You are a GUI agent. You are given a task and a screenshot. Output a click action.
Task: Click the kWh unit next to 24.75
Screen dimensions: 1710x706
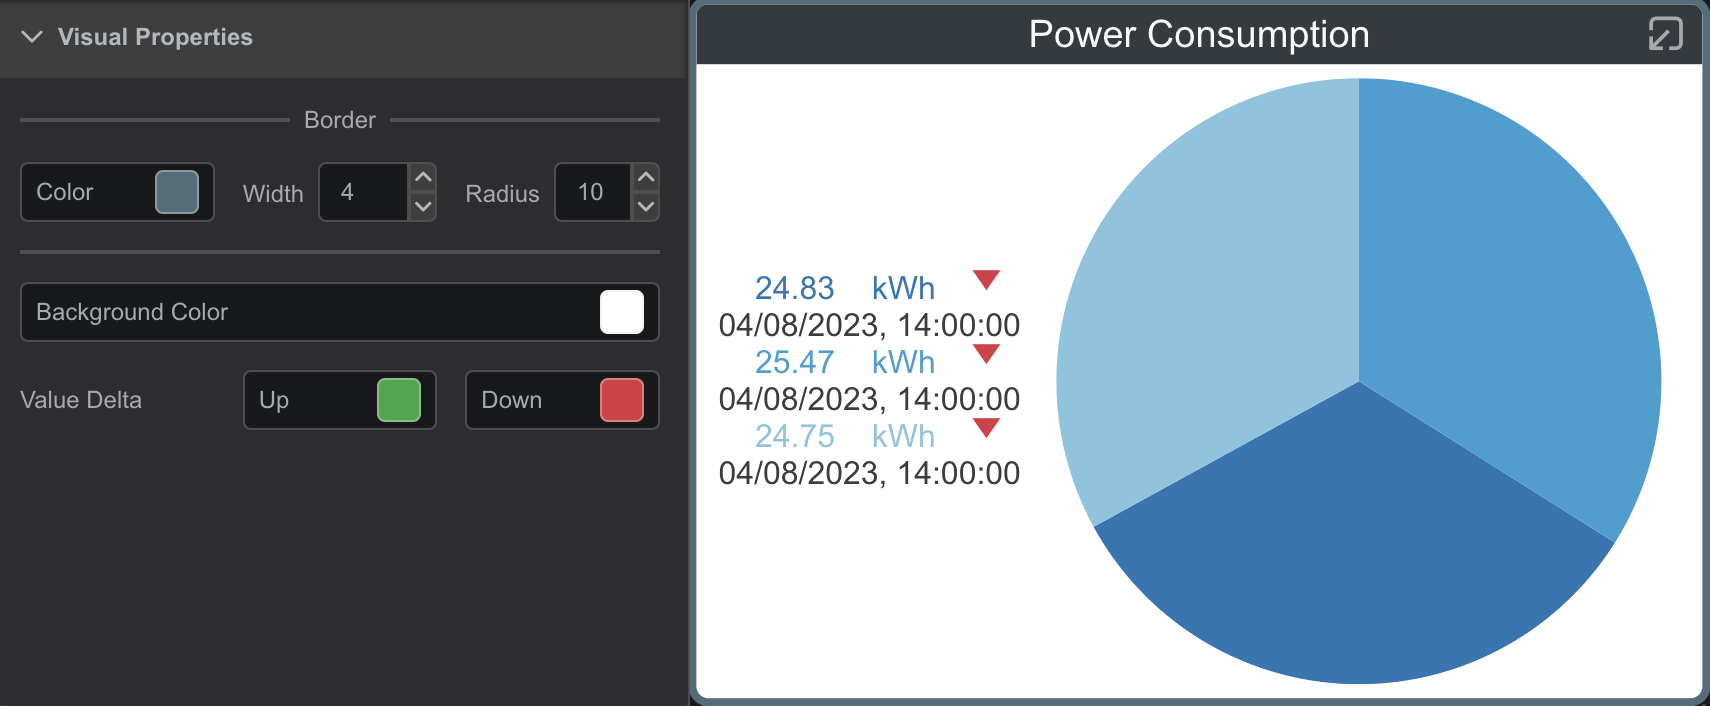(x=903, y=436)
